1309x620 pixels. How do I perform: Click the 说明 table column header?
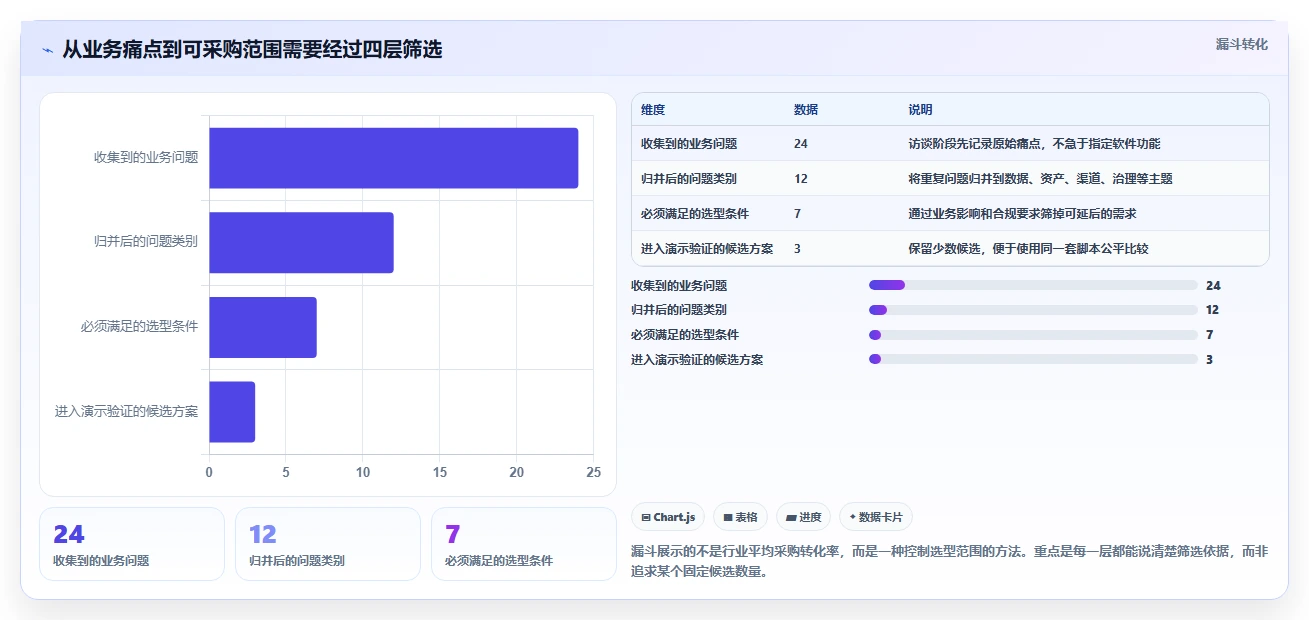tap(920, 110)
